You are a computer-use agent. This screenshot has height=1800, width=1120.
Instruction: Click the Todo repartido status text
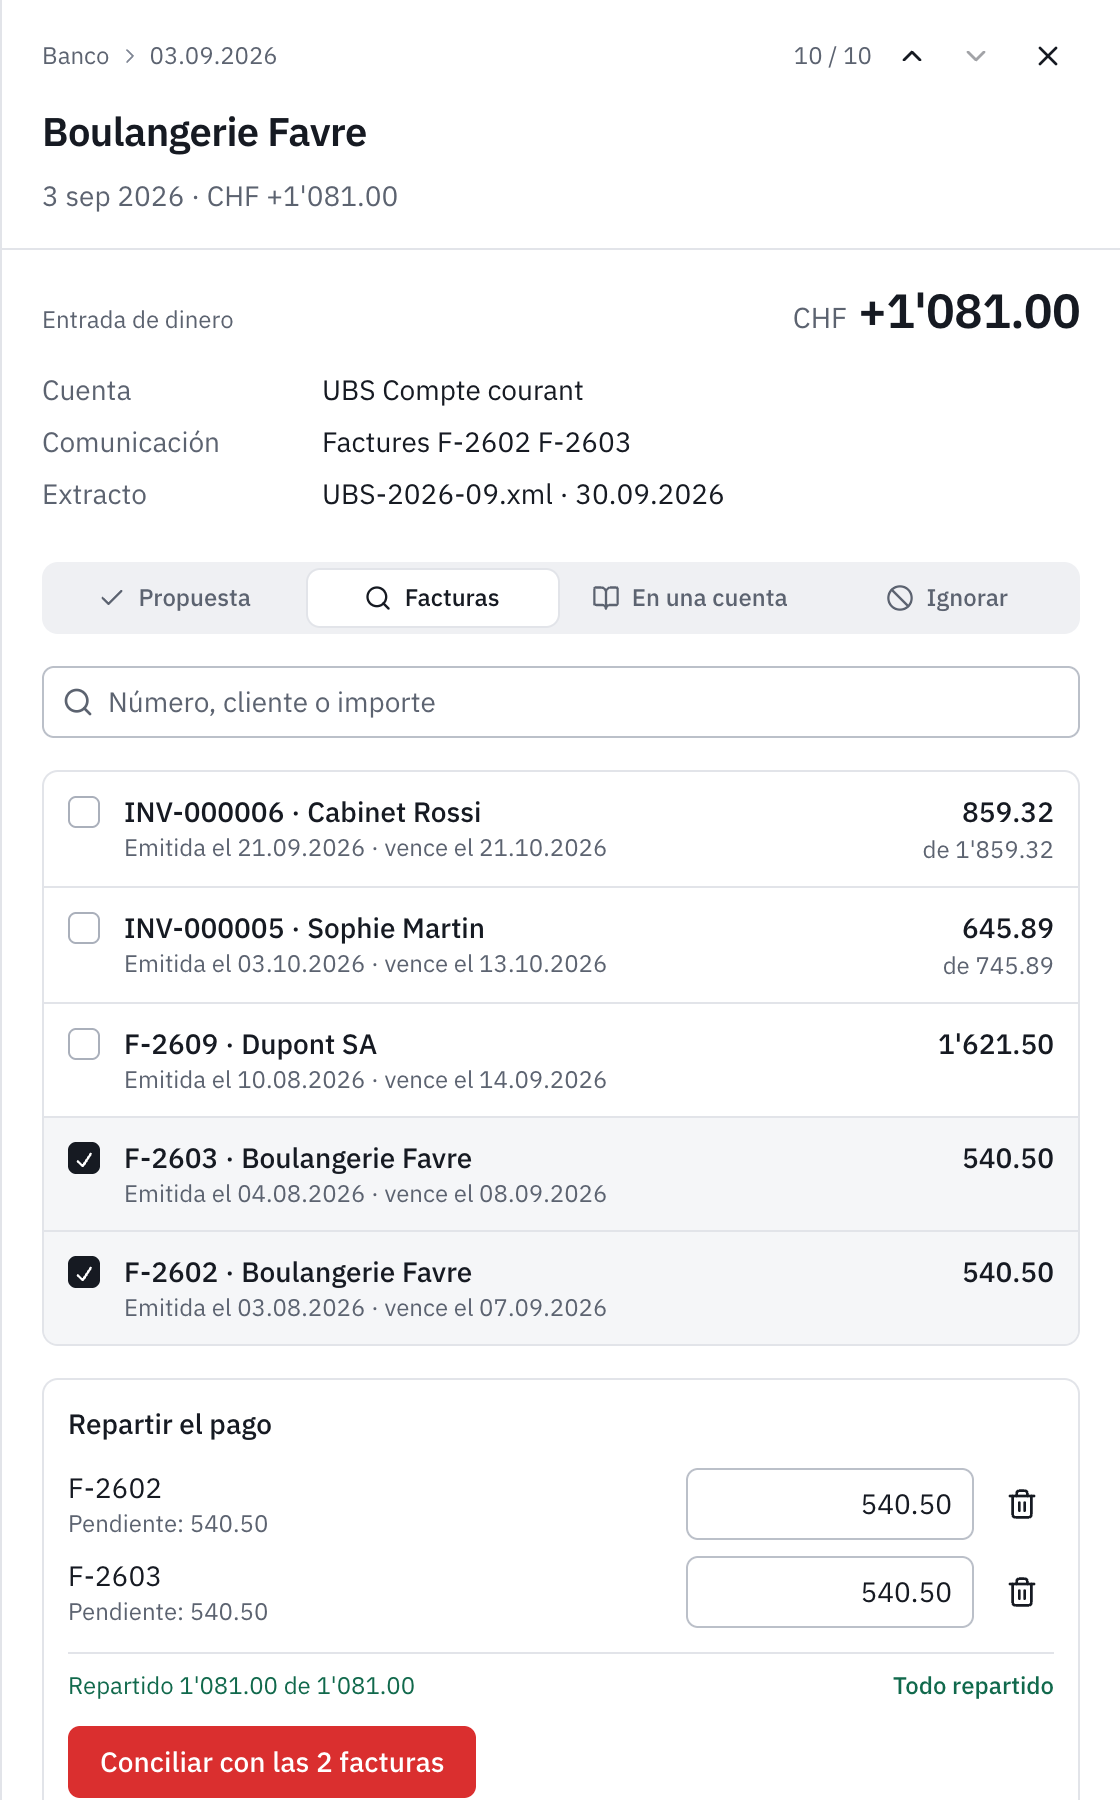pyautogui.click(x=973, y=1686)
